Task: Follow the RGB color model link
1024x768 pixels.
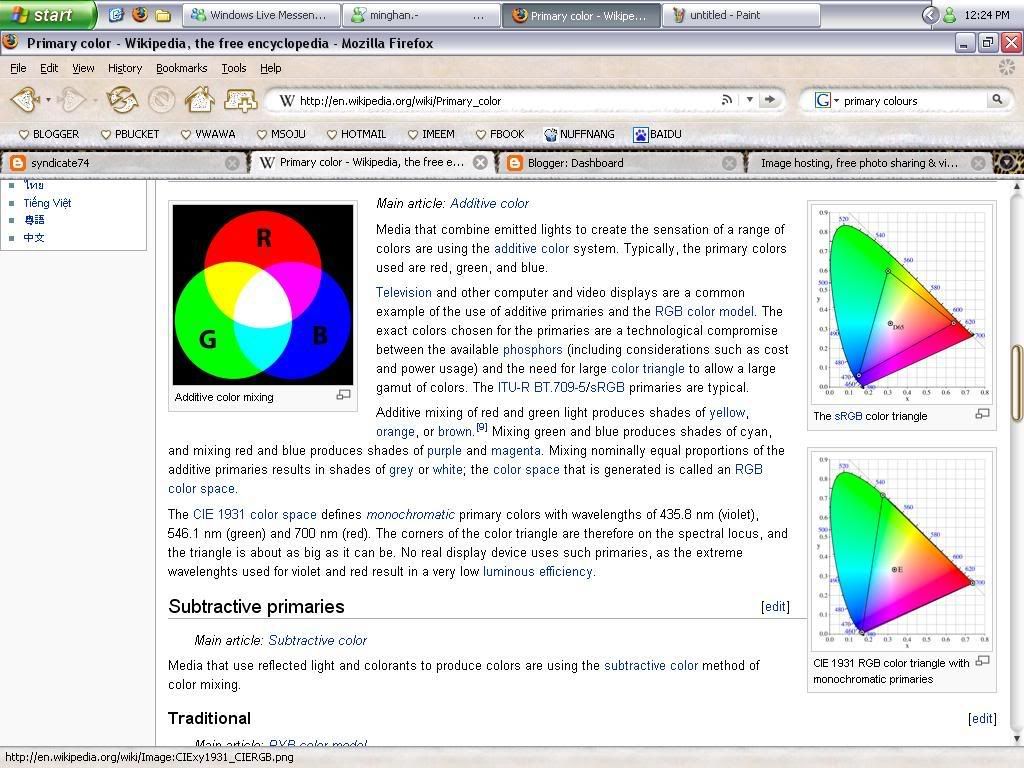Action: click(x=705, y=312)
